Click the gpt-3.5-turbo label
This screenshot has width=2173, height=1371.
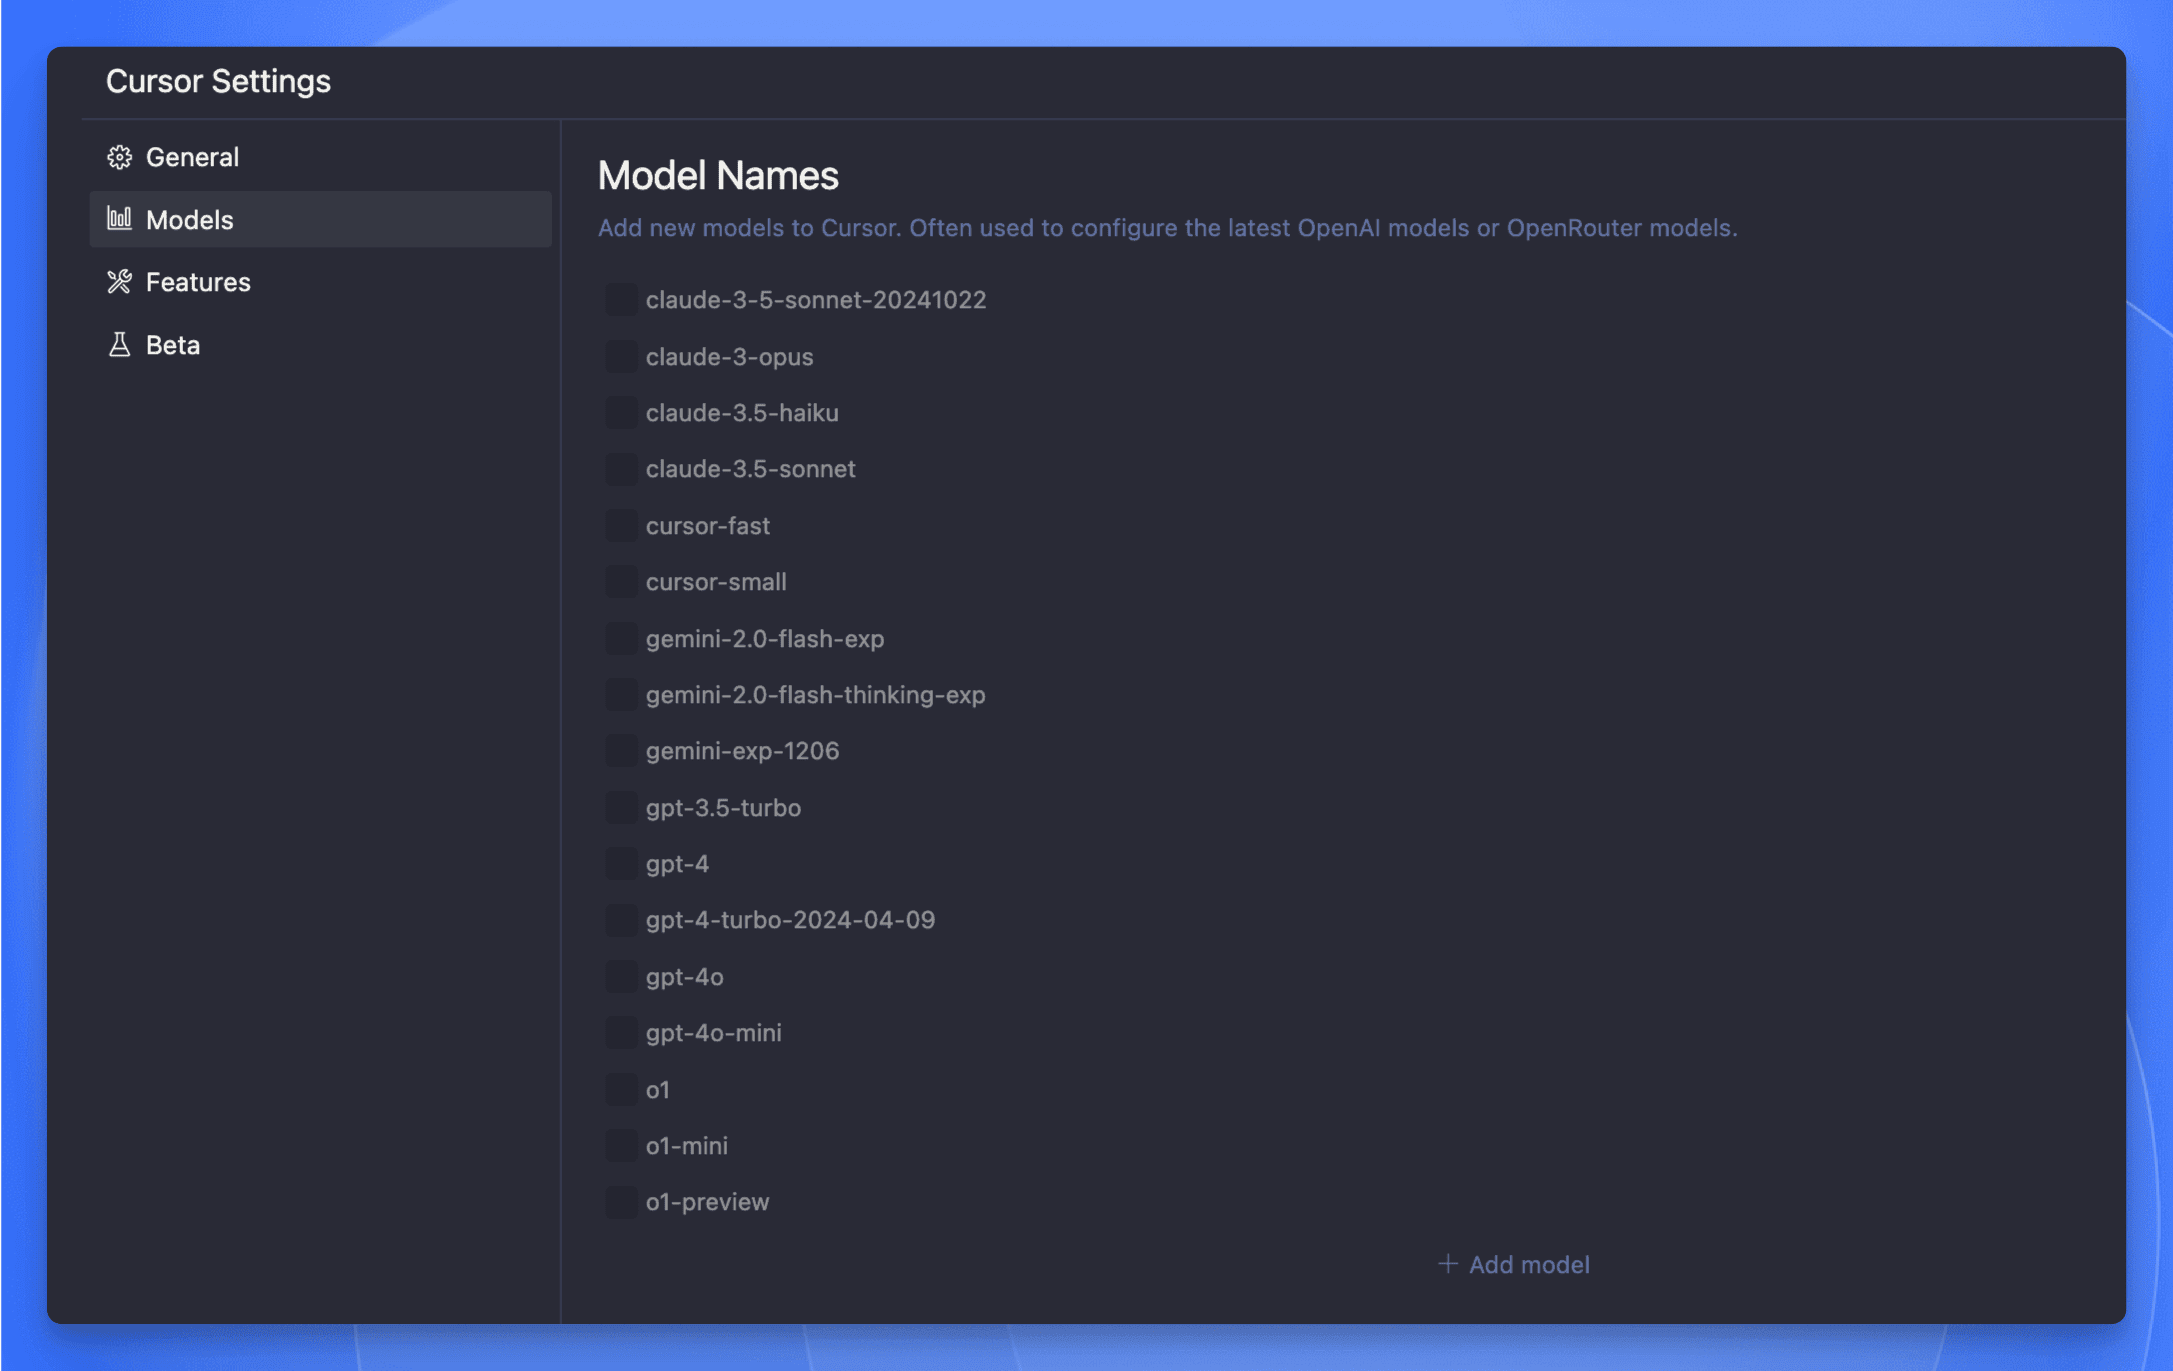[724, 808]
